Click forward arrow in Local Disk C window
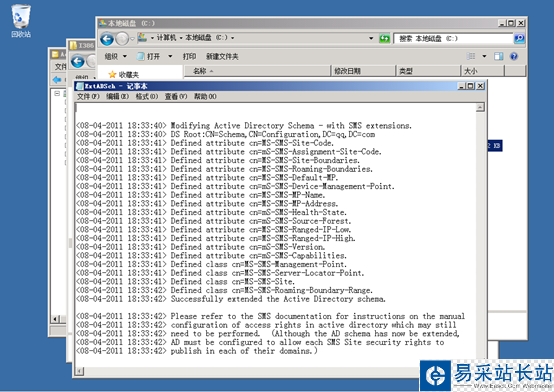 coord(122,39)
